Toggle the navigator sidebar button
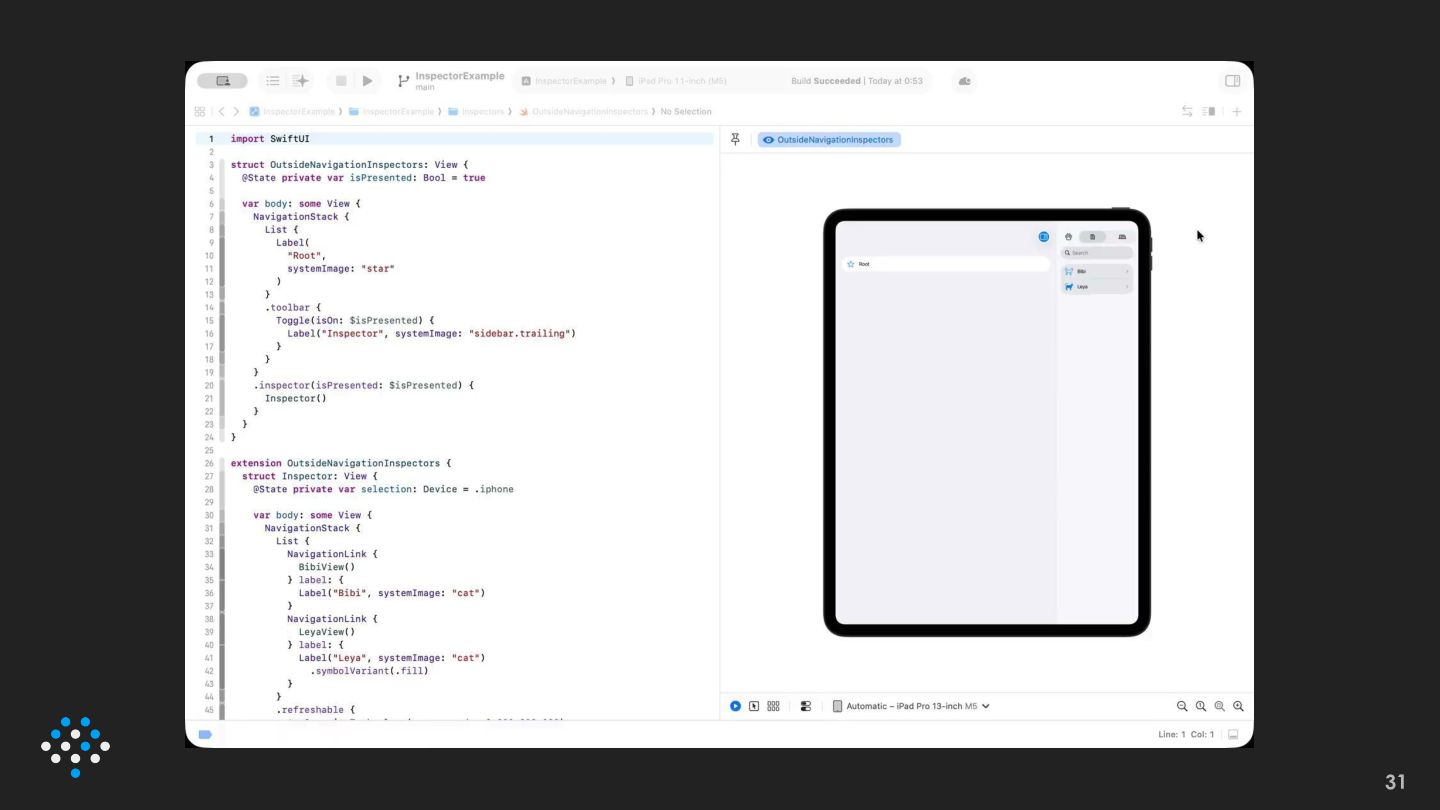 coord(222,81)
